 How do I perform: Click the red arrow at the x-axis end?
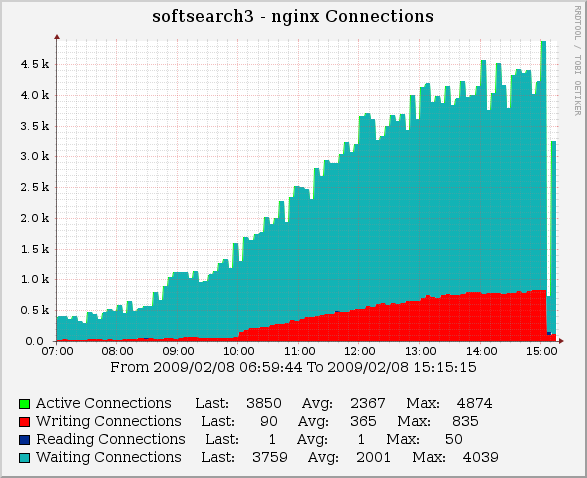coord(561,341)
